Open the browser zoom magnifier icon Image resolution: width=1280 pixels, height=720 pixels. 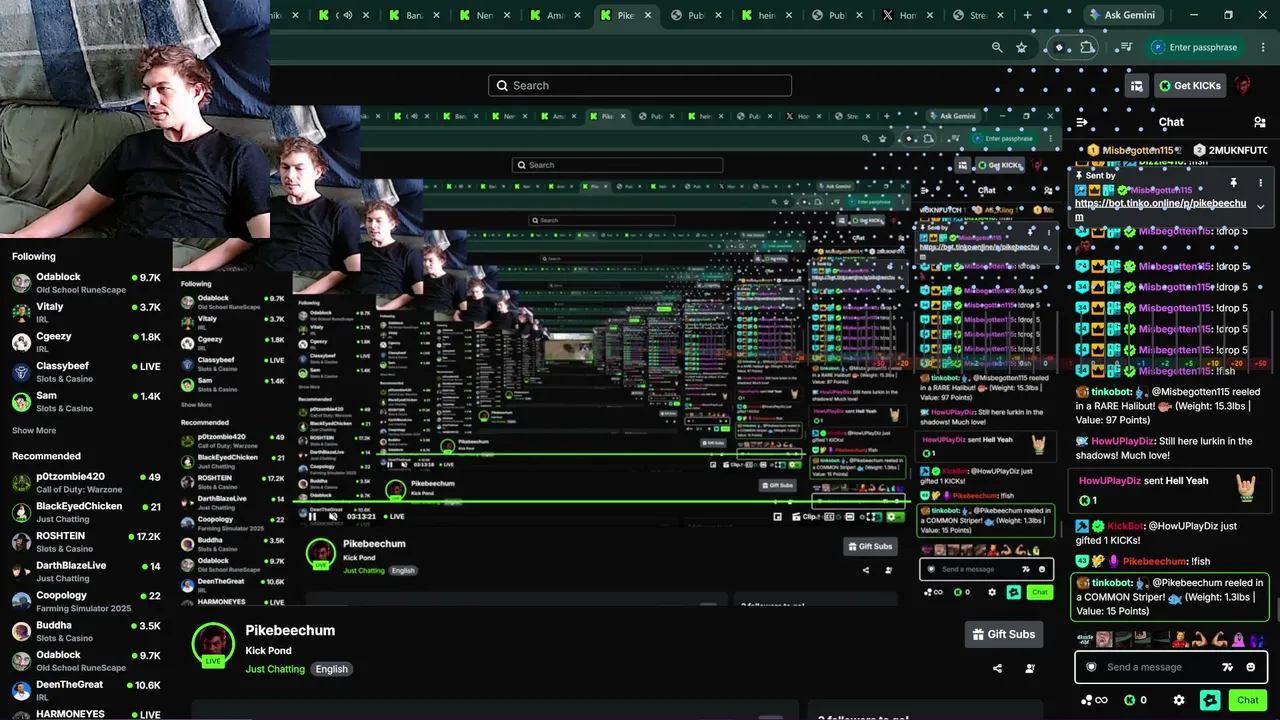(997, 47)
